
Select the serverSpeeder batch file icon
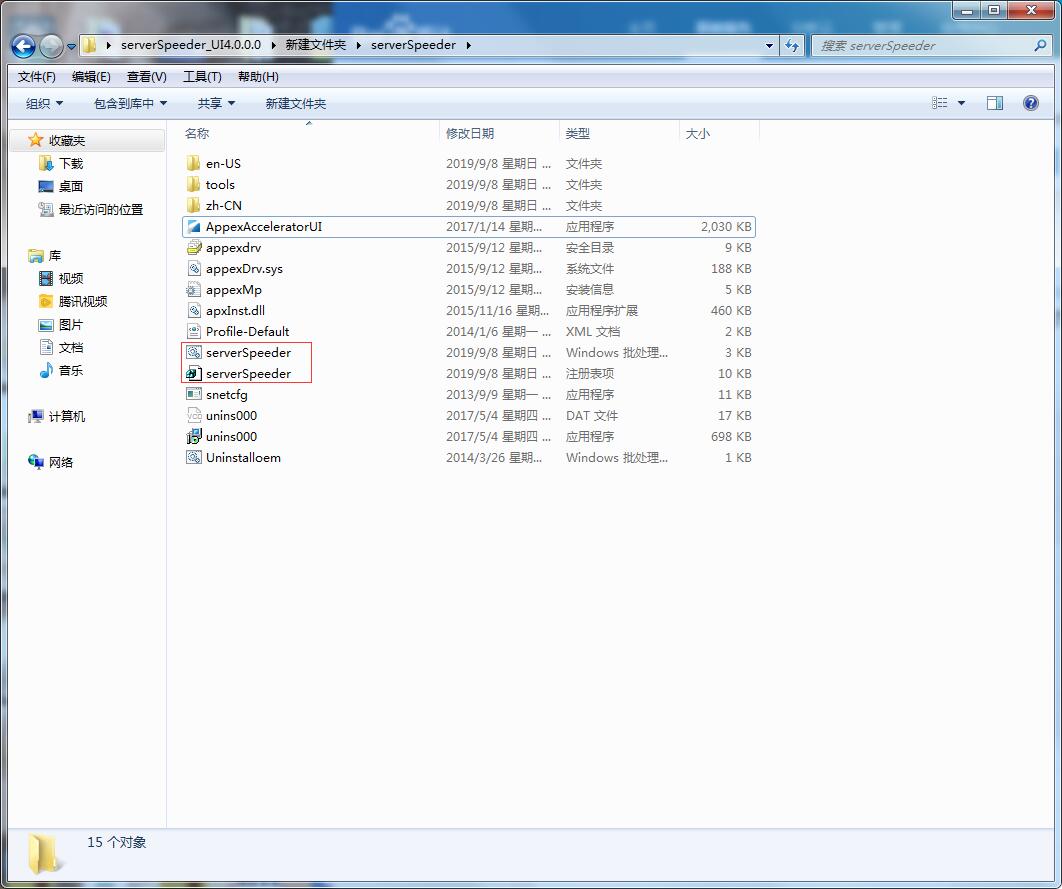tap(194, 353)
